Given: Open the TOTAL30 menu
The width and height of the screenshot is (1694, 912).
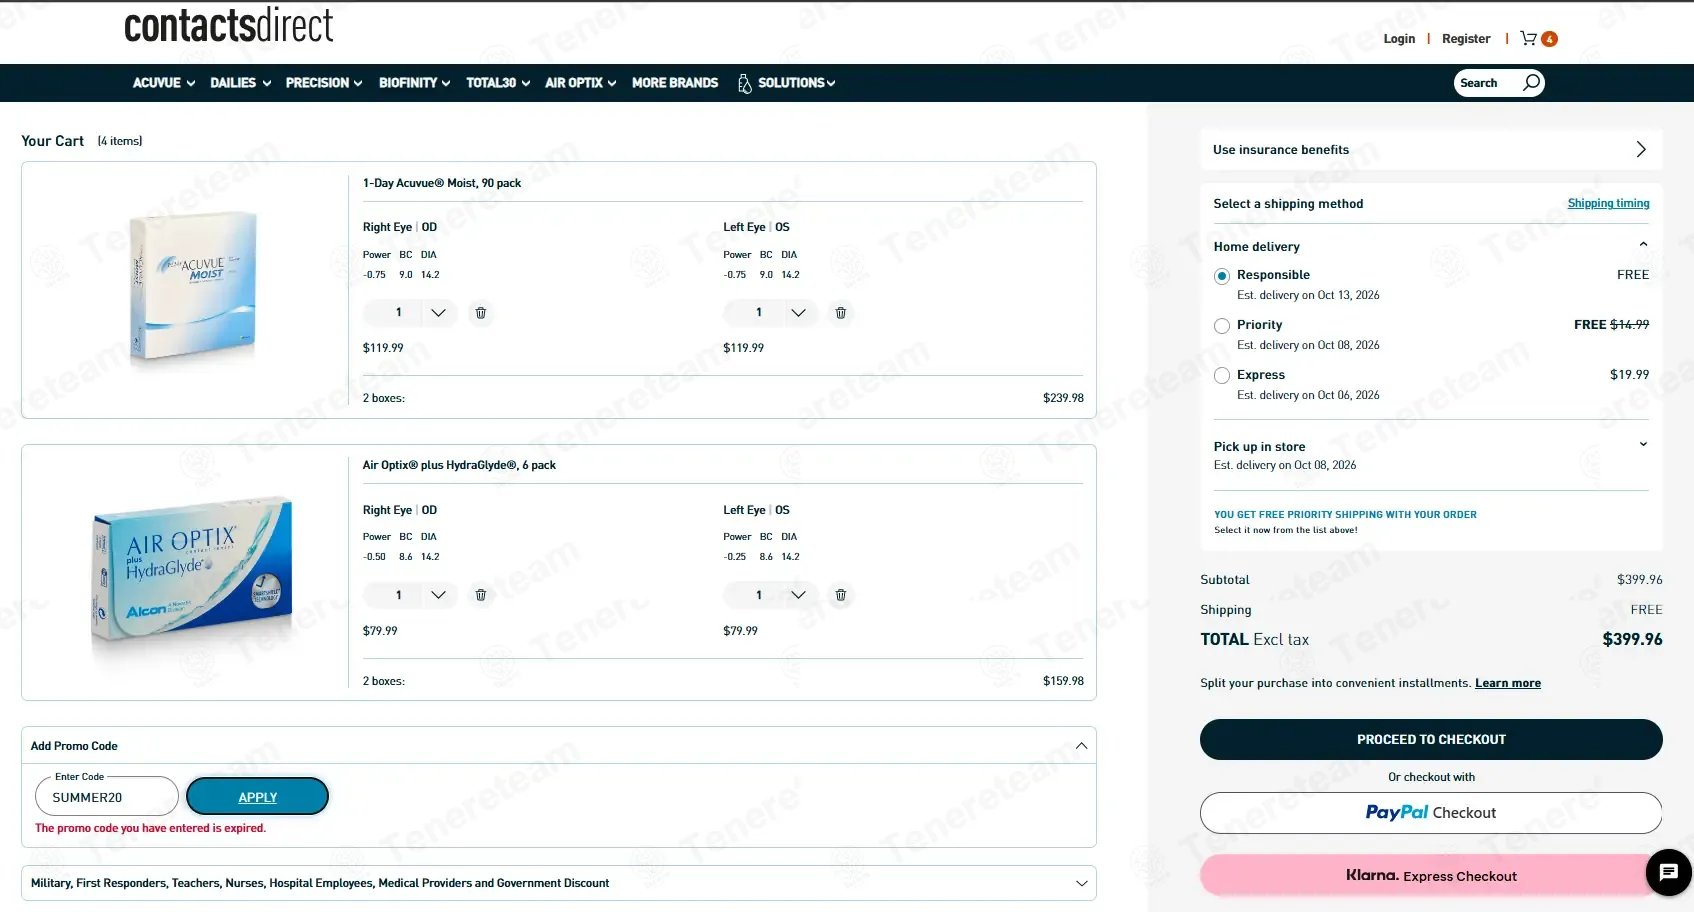Looking at the screenshot, I should [498, 83].
